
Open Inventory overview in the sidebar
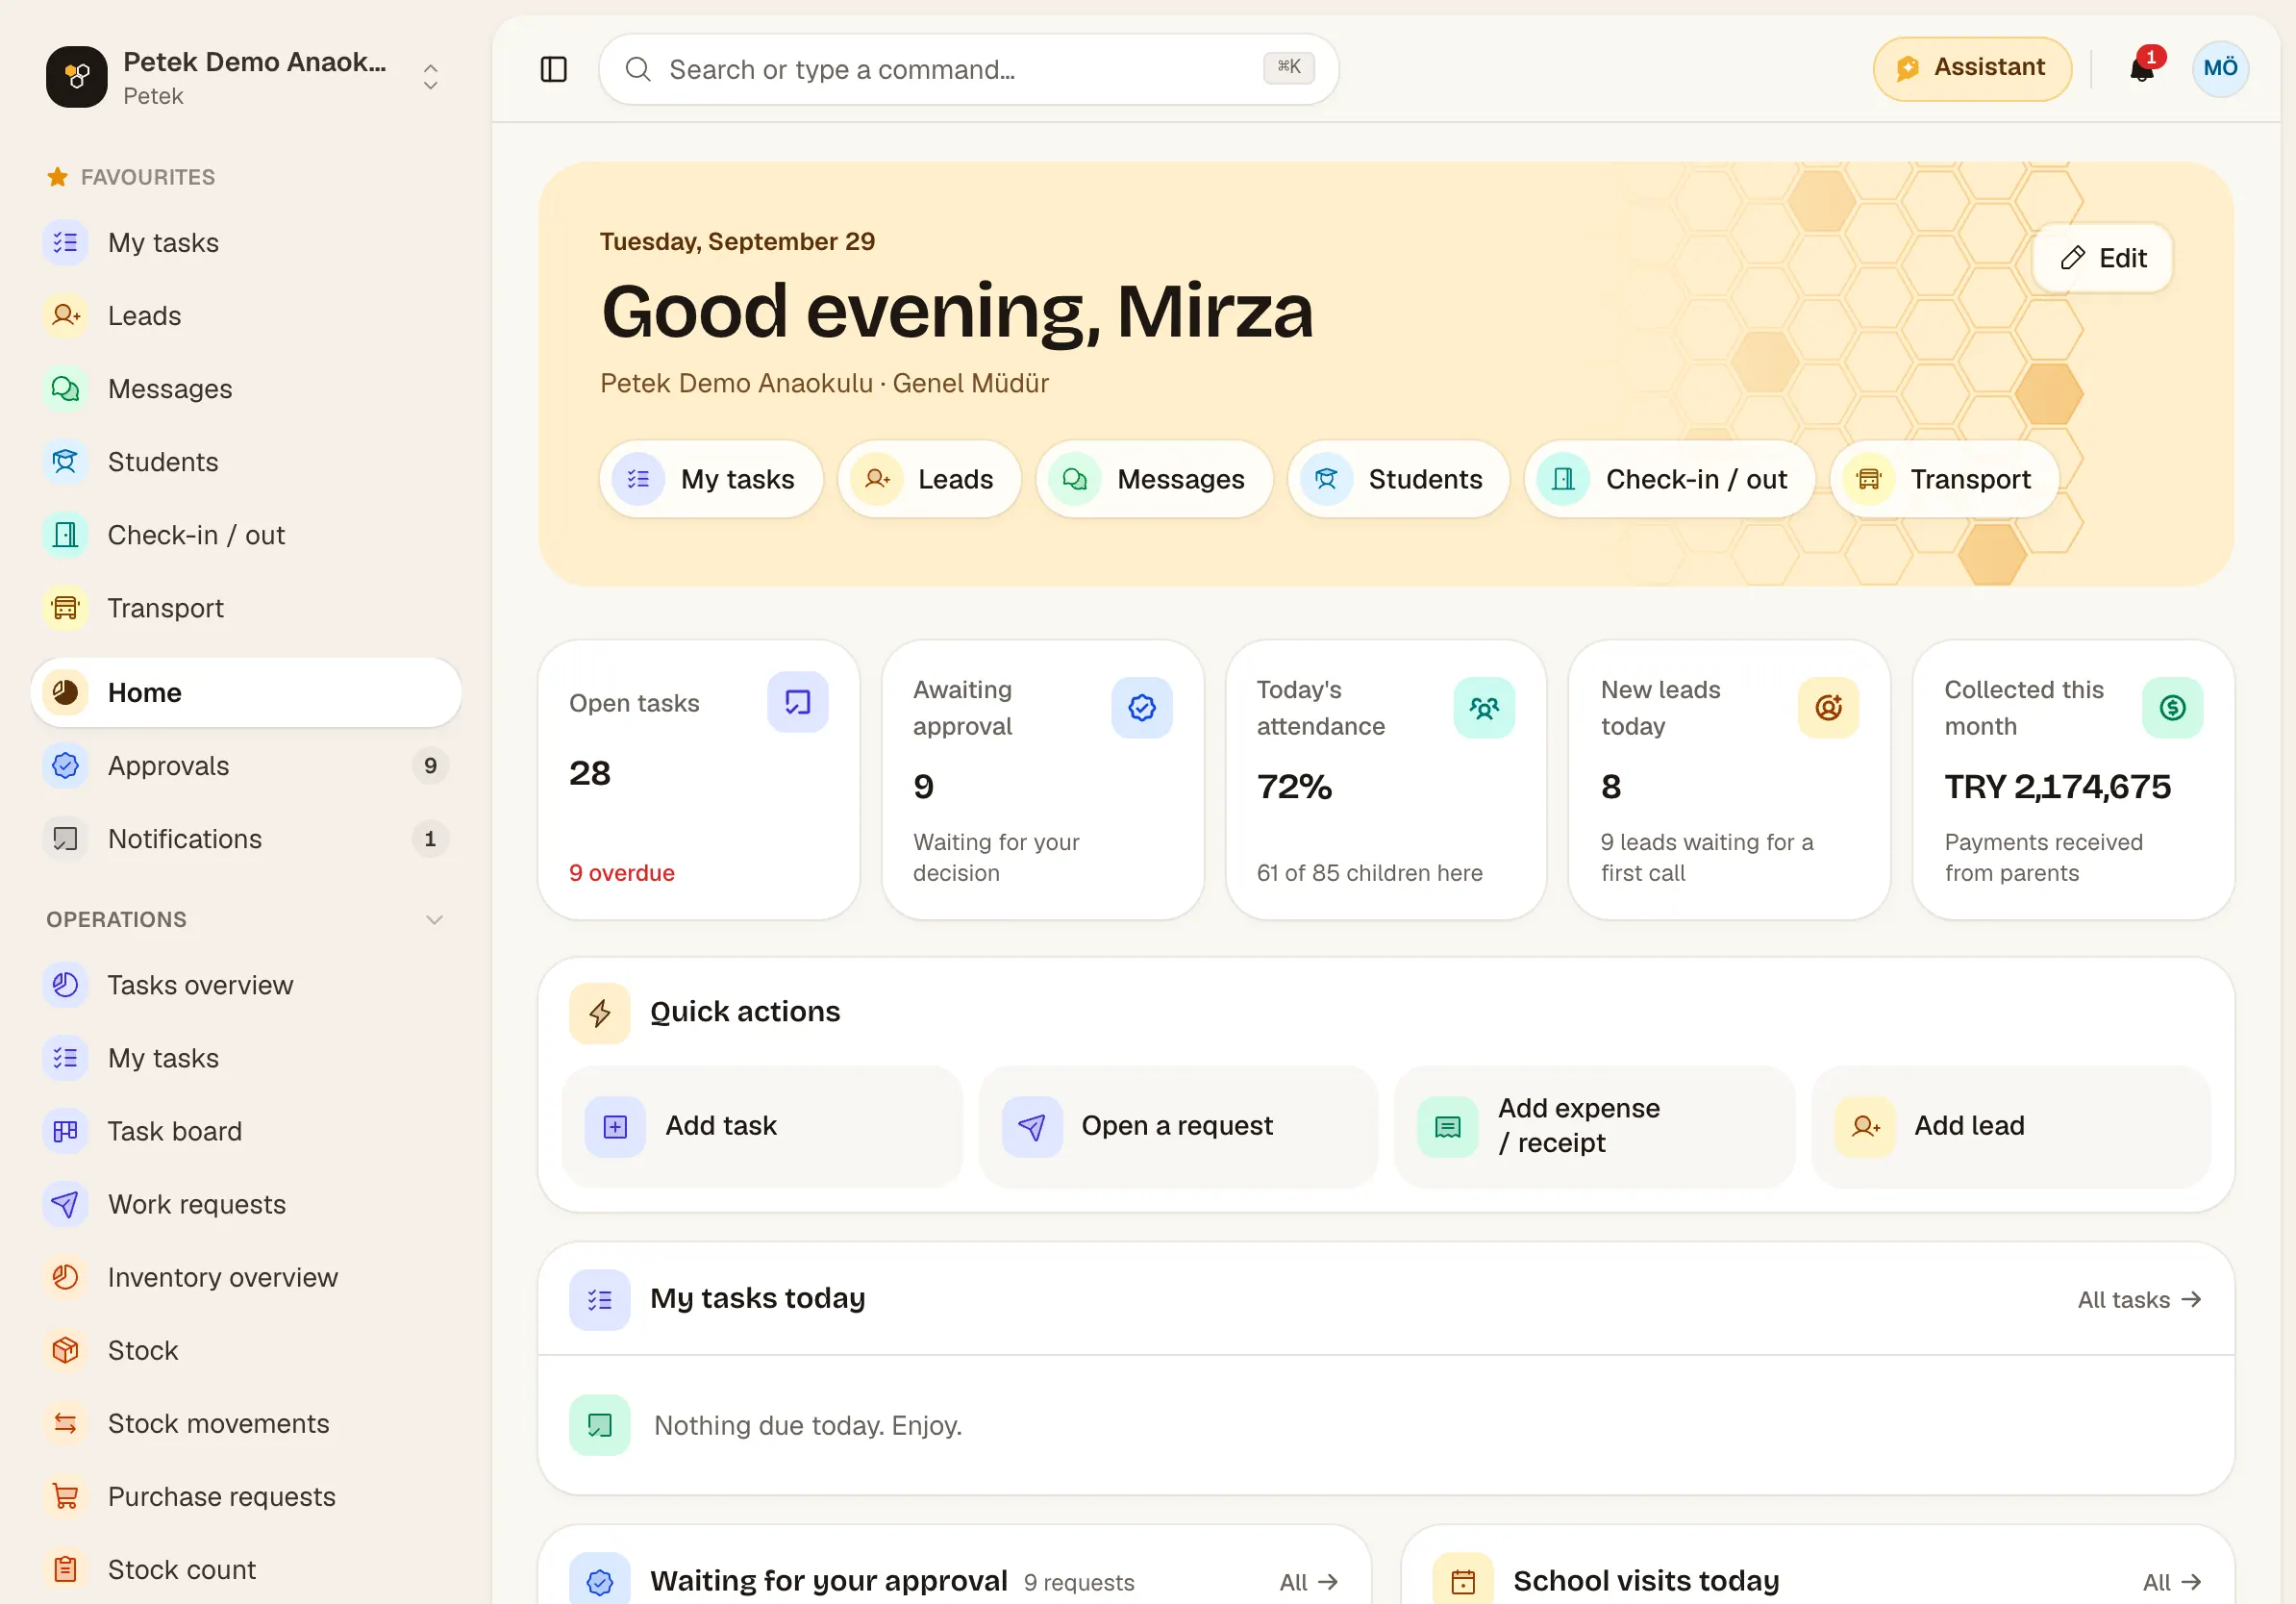click(246, 1277)
